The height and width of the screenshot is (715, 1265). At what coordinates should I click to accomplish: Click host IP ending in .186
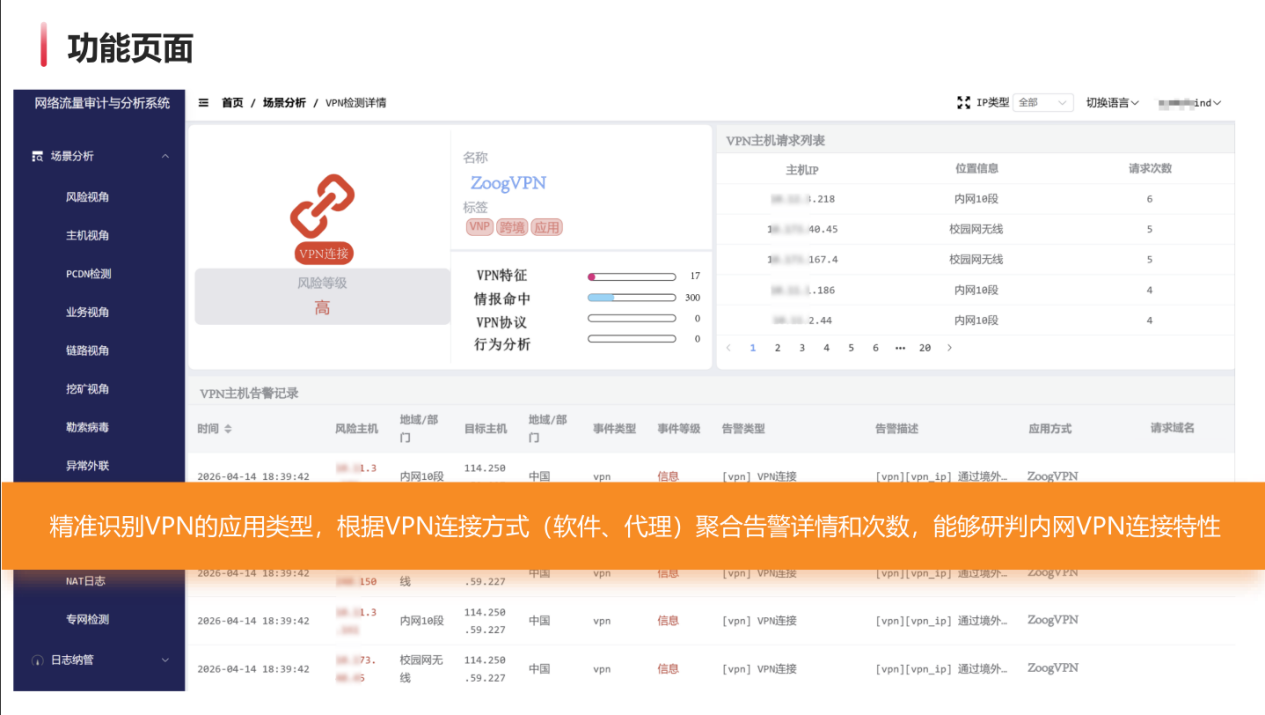[x=802, y=290]
